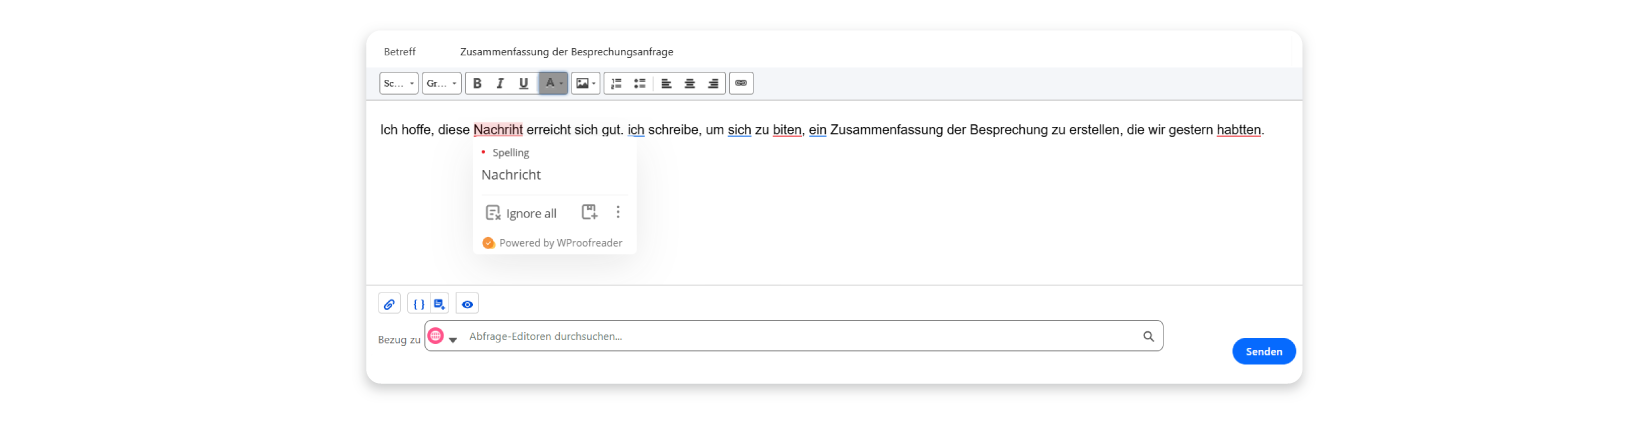1650x442 pixels.
Task: Click the attachment paperclip icon
Action: click(389, 304)
